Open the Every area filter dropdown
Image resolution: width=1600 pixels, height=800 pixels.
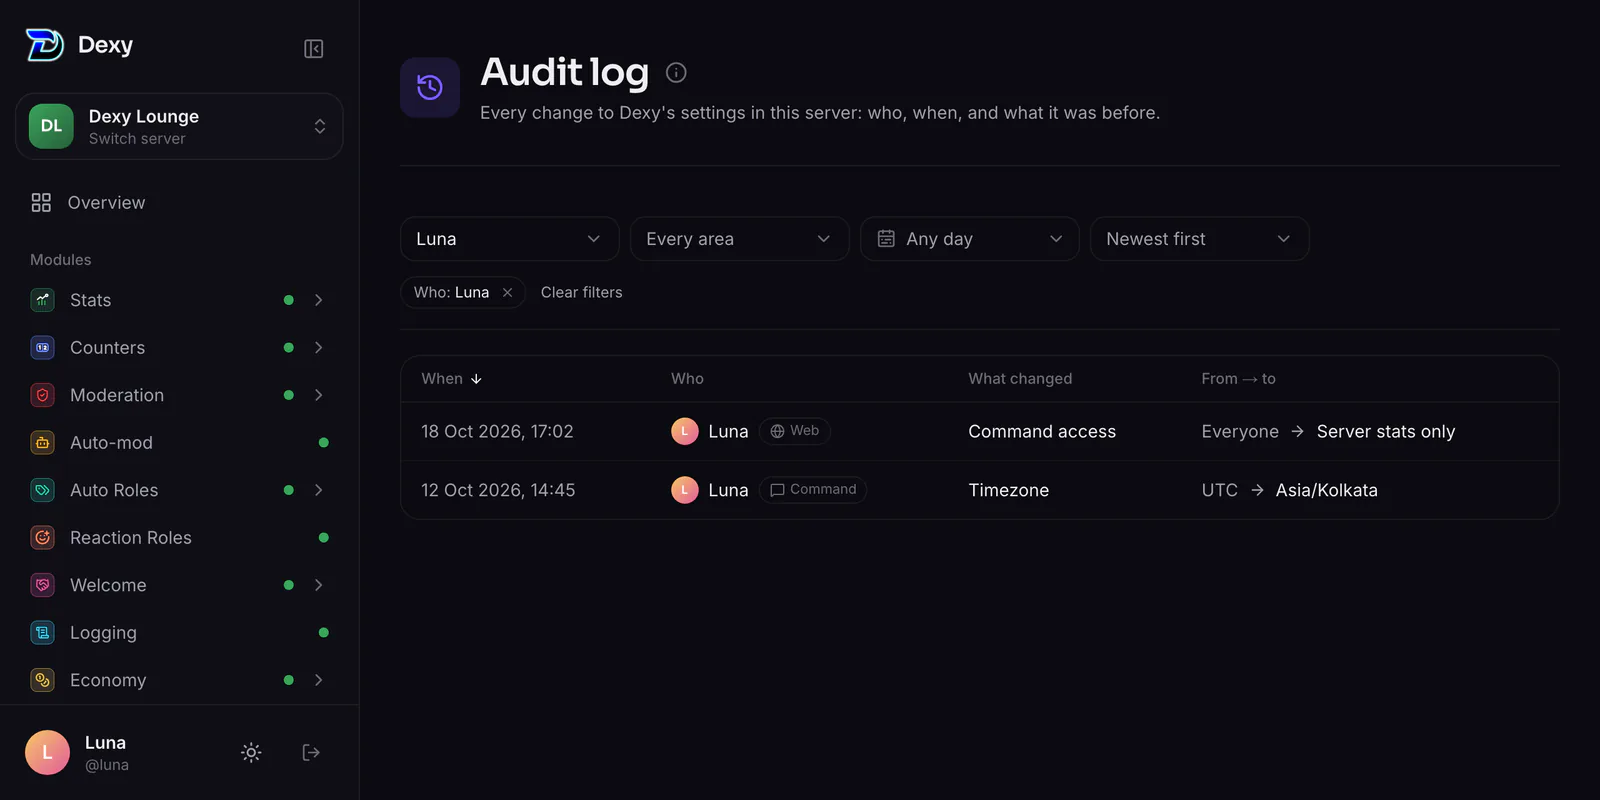(x=740, y=239)
